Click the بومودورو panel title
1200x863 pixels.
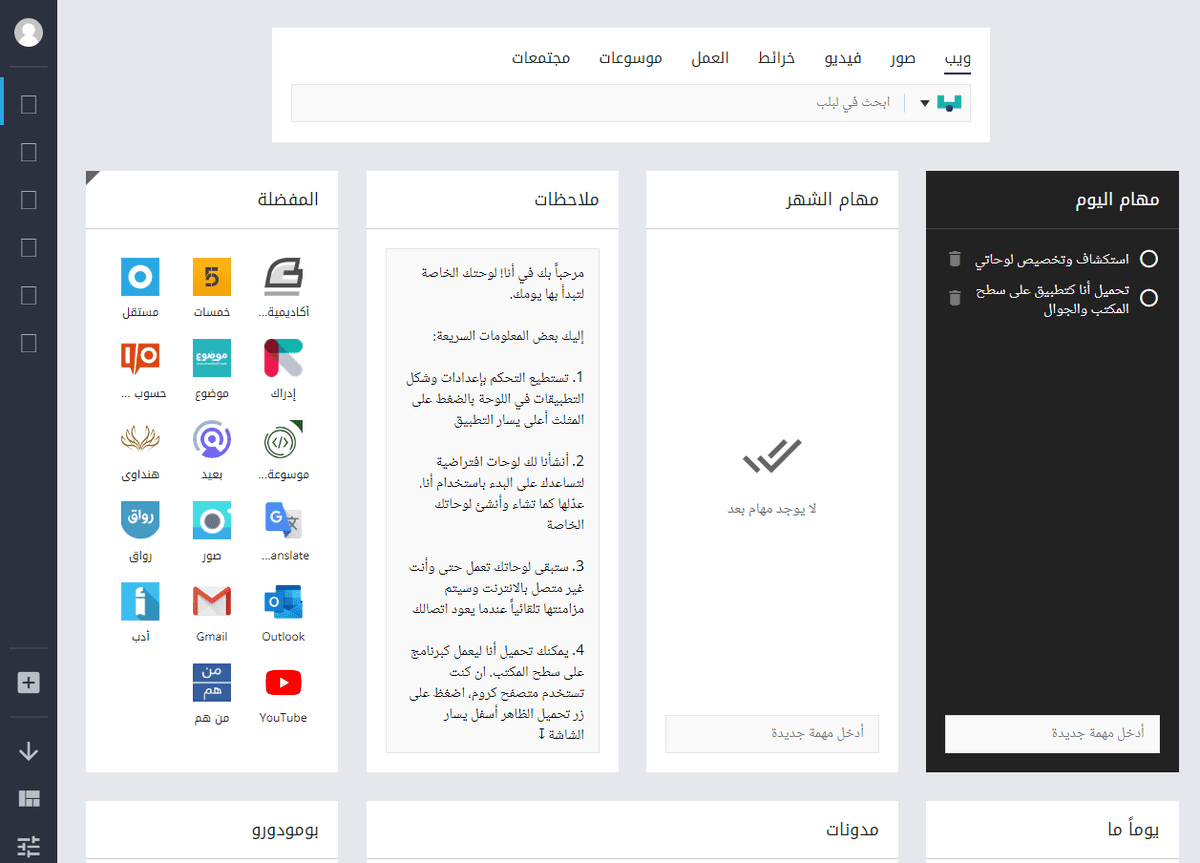pos(285,829)
